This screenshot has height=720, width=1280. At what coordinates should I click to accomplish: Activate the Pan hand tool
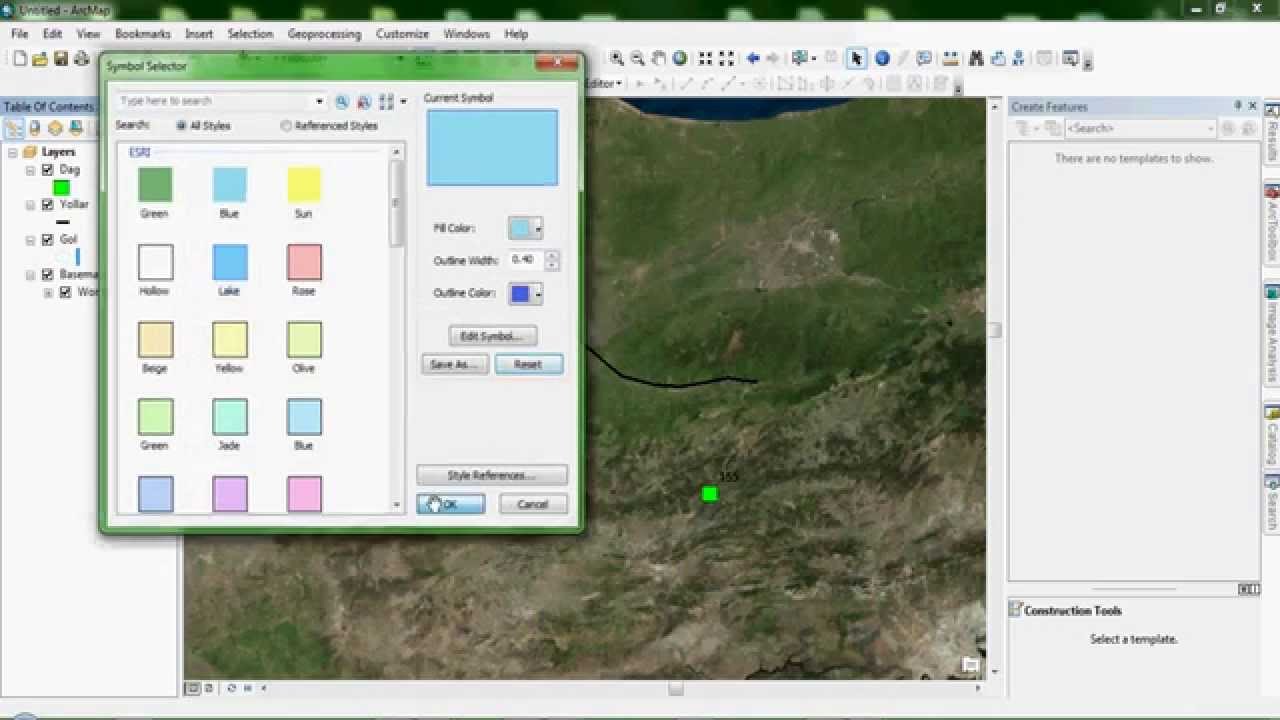click(x=659, y=58)
